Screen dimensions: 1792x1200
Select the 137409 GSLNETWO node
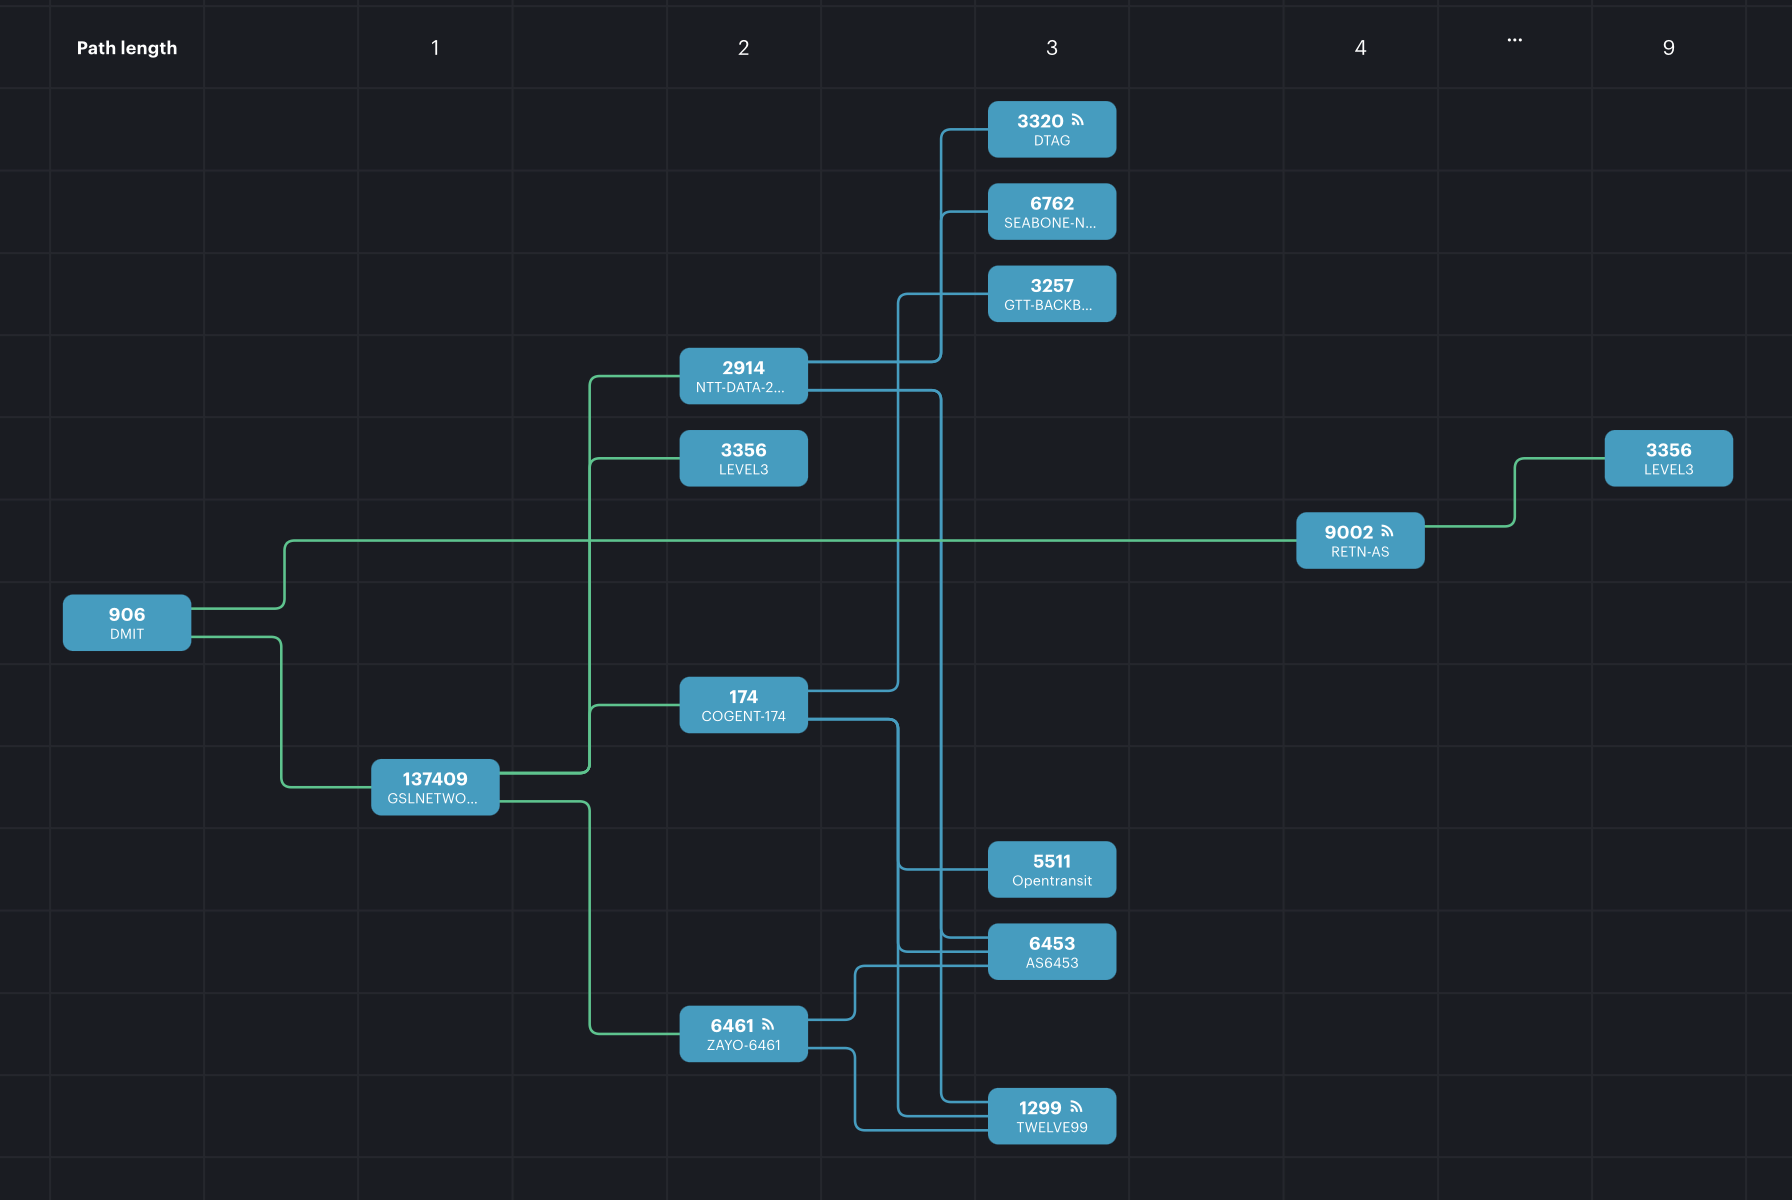click(x=435, y=787)
